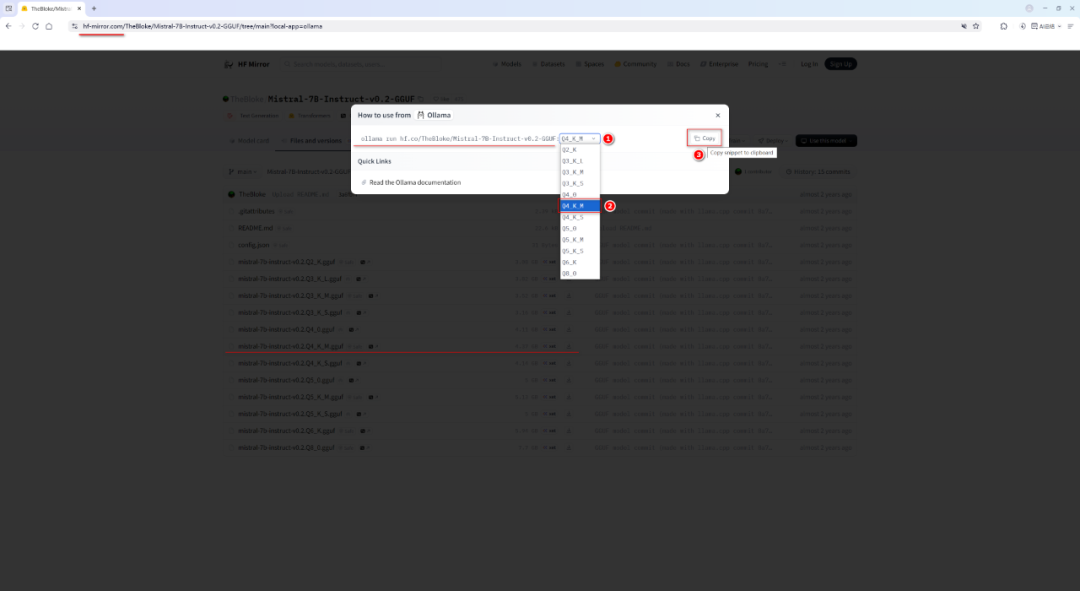Open the main branch dropdown
The width and height of the screenshot is (1080, 591).
click(x=242, y=172)
